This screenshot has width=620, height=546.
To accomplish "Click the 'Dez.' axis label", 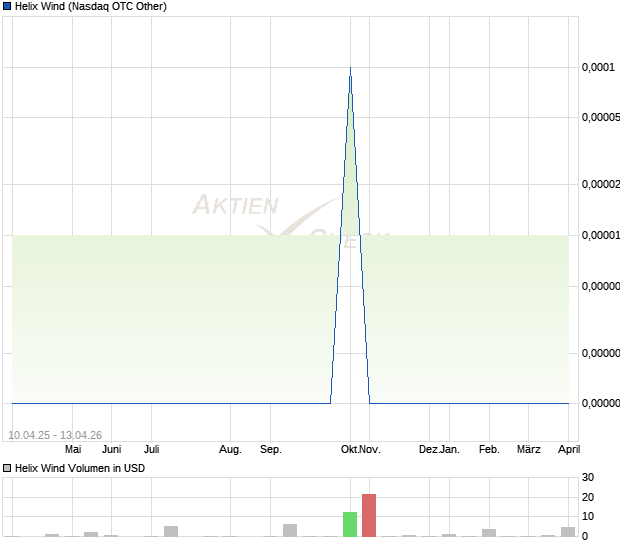I will 429,449.
